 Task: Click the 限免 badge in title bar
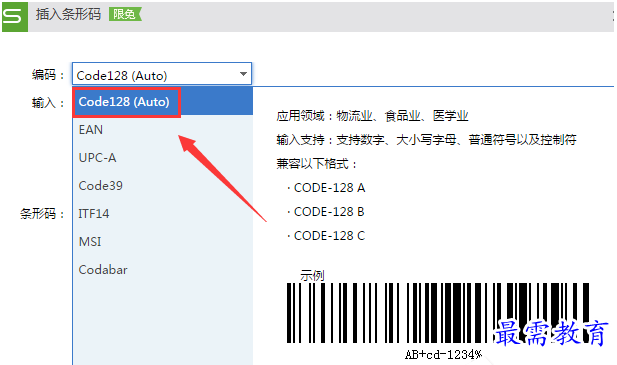tap(125, 14)
